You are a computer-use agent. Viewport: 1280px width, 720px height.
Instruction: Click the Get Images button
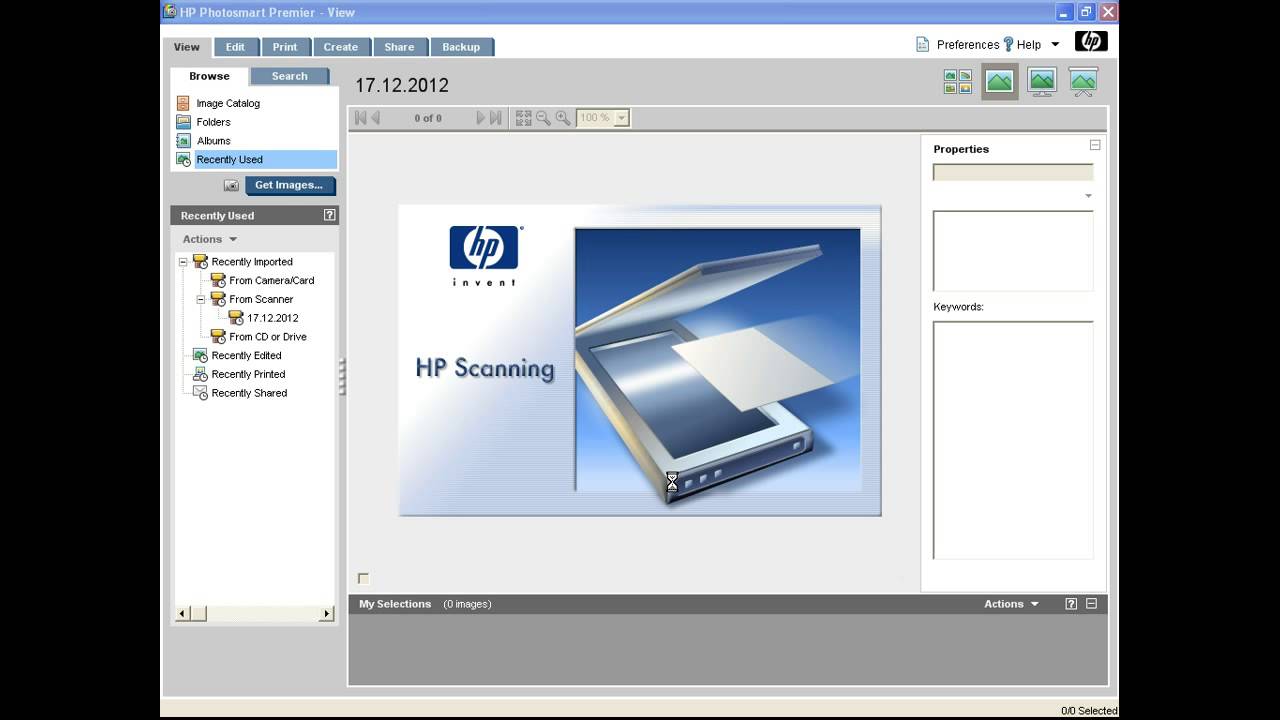coord(290,185)
